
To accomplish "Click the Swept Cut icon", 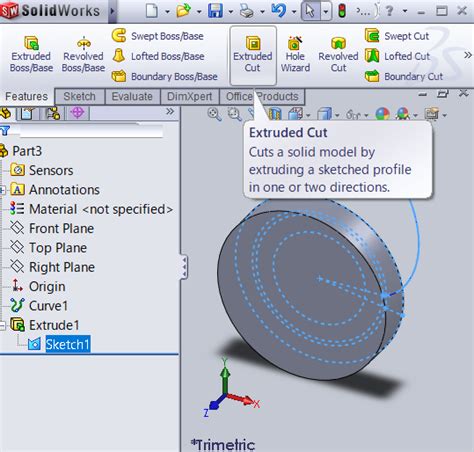I will (x=372, y=36).
